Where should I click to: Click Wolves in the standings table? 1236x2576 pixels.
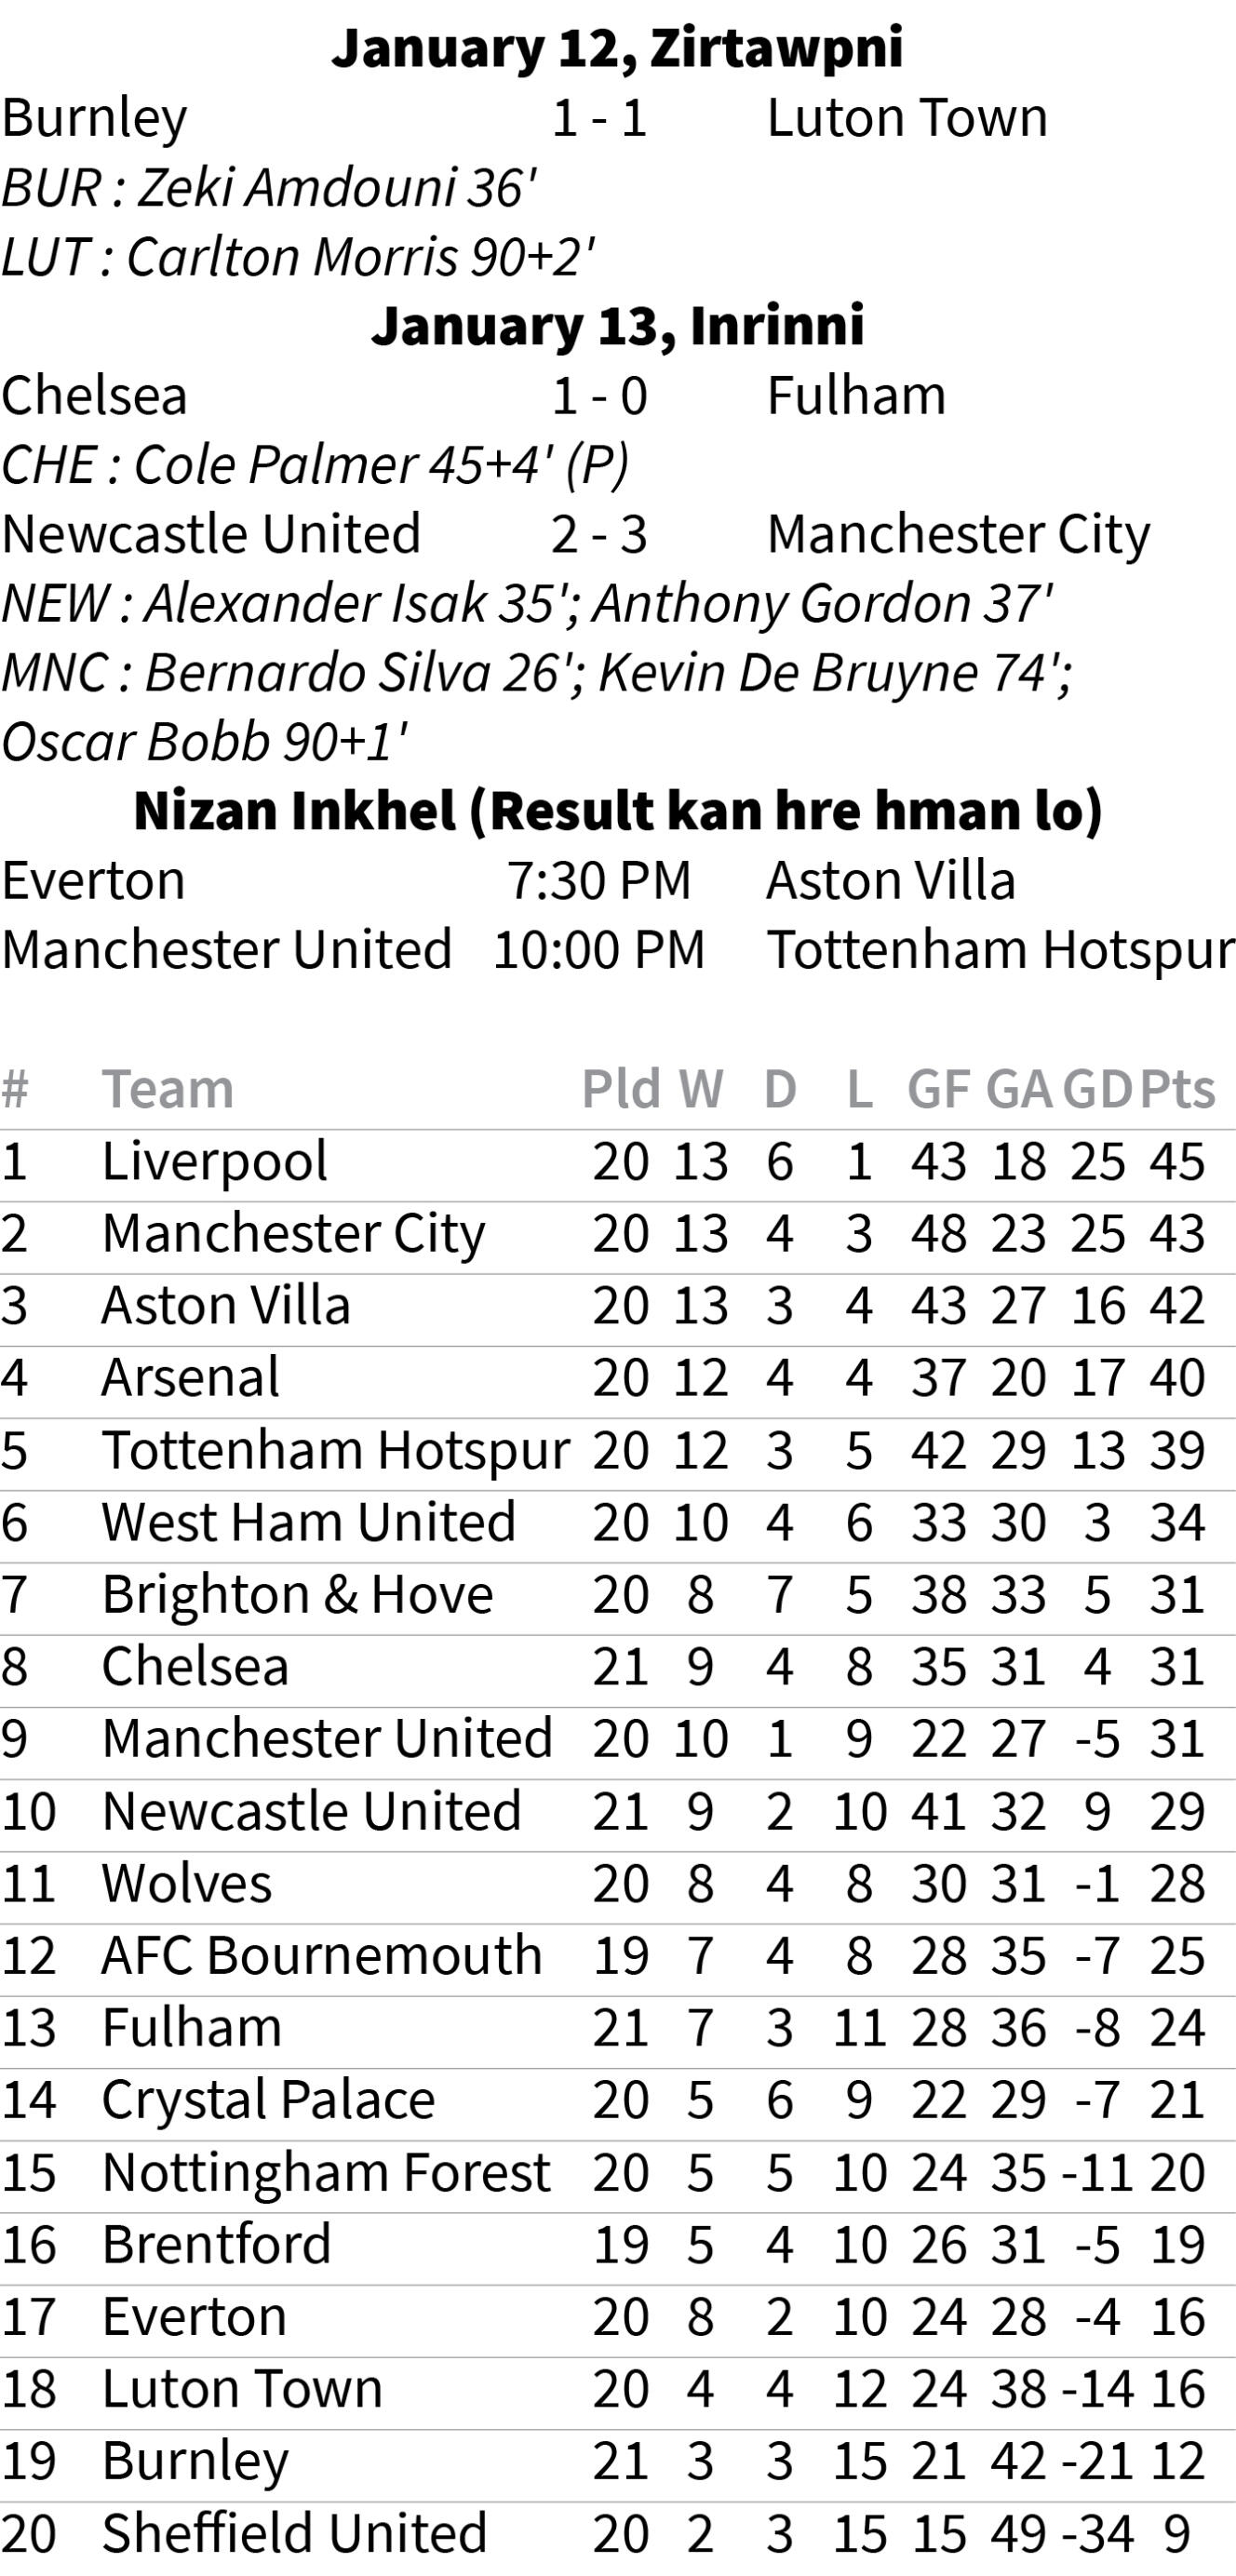[x=187, y=1884]
